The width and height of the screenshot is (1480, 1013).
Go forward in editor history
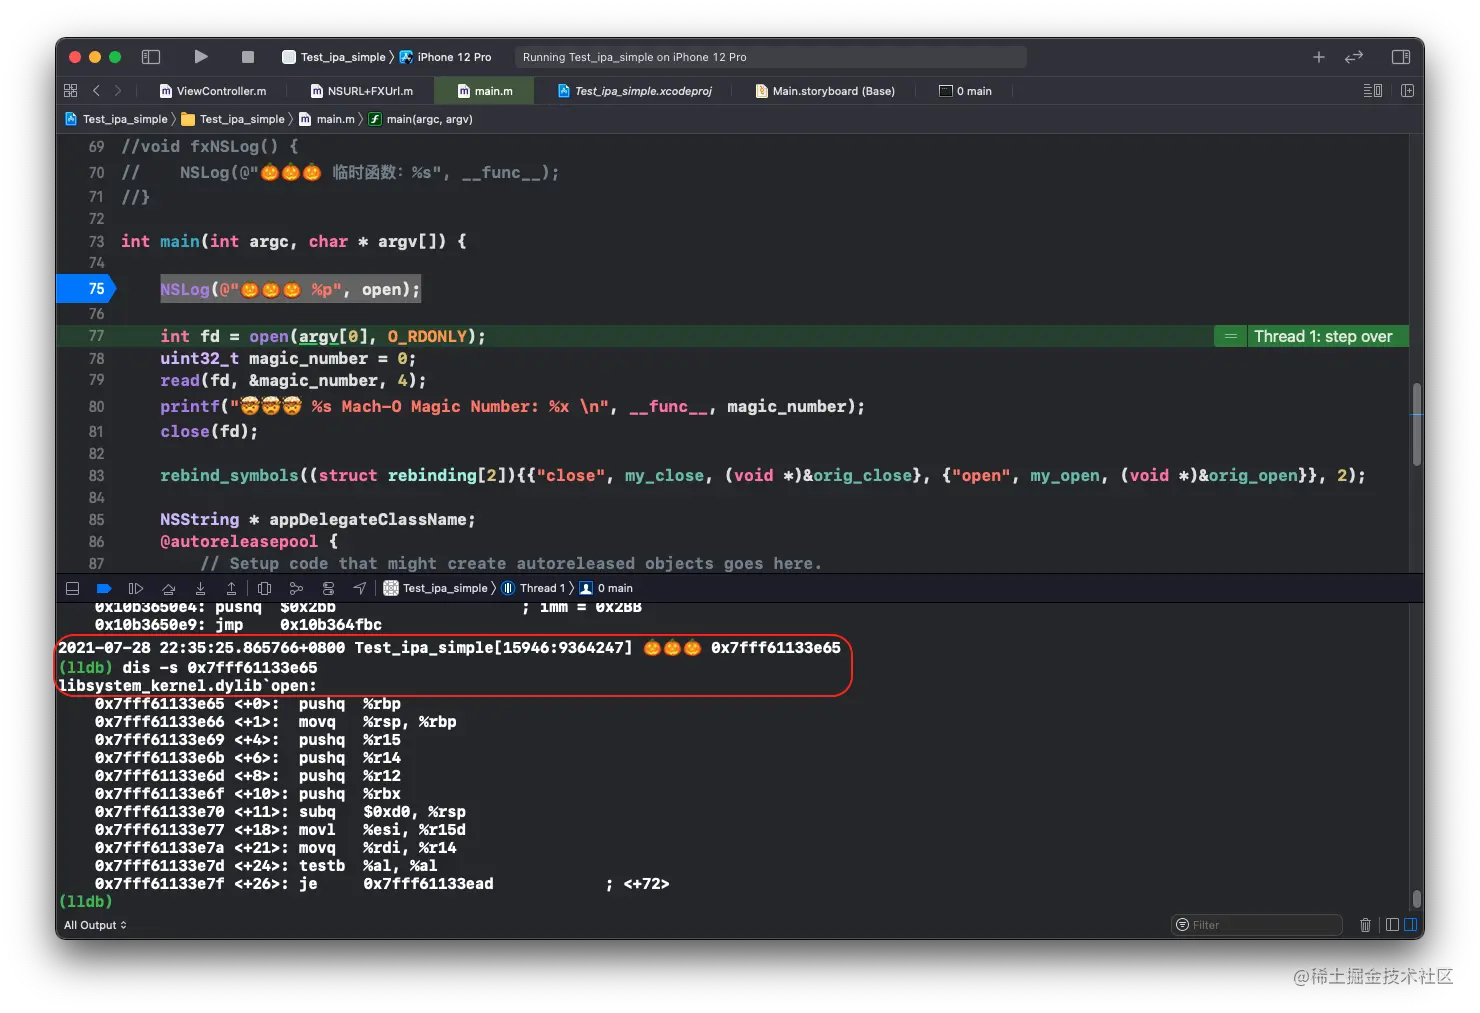click(118, 91)
